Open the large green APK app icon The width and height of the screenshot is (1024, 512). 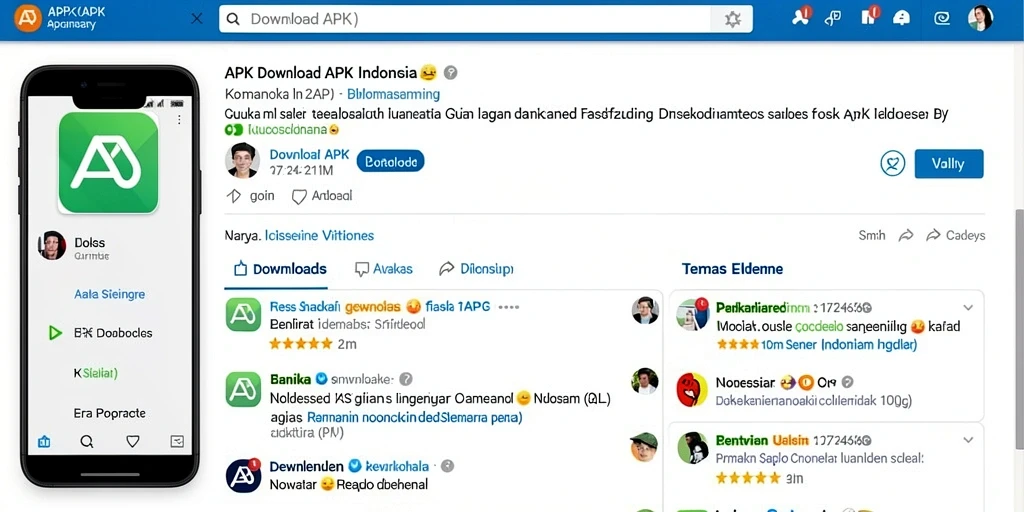point(108,163)
